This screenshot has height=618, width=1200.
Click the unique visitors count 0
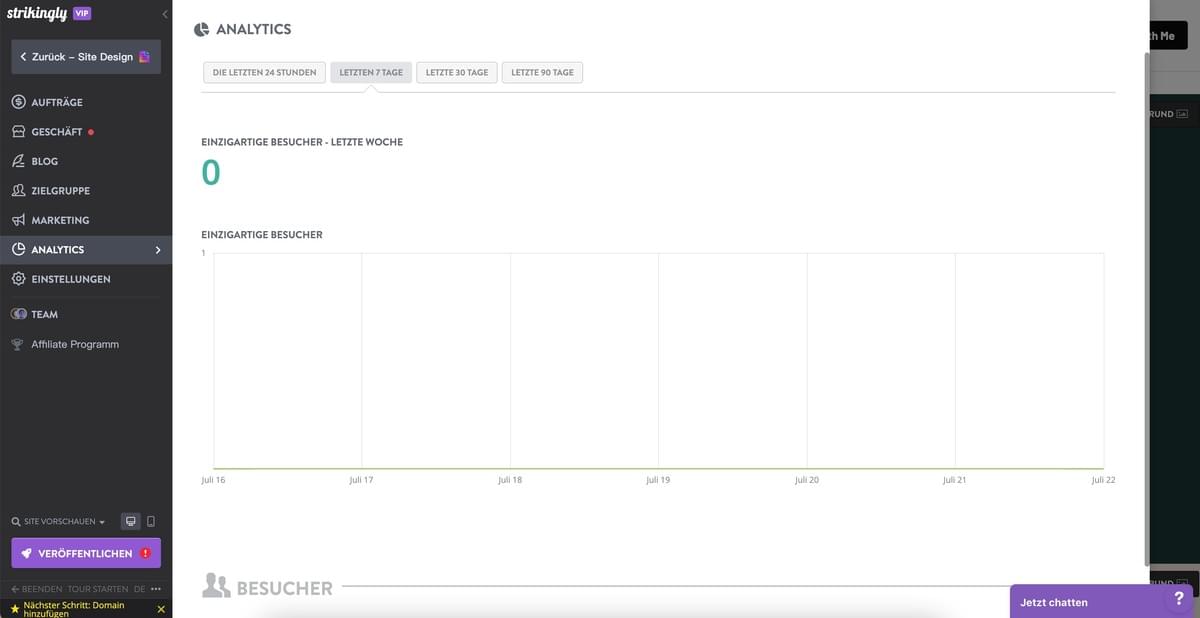(210, 172)
